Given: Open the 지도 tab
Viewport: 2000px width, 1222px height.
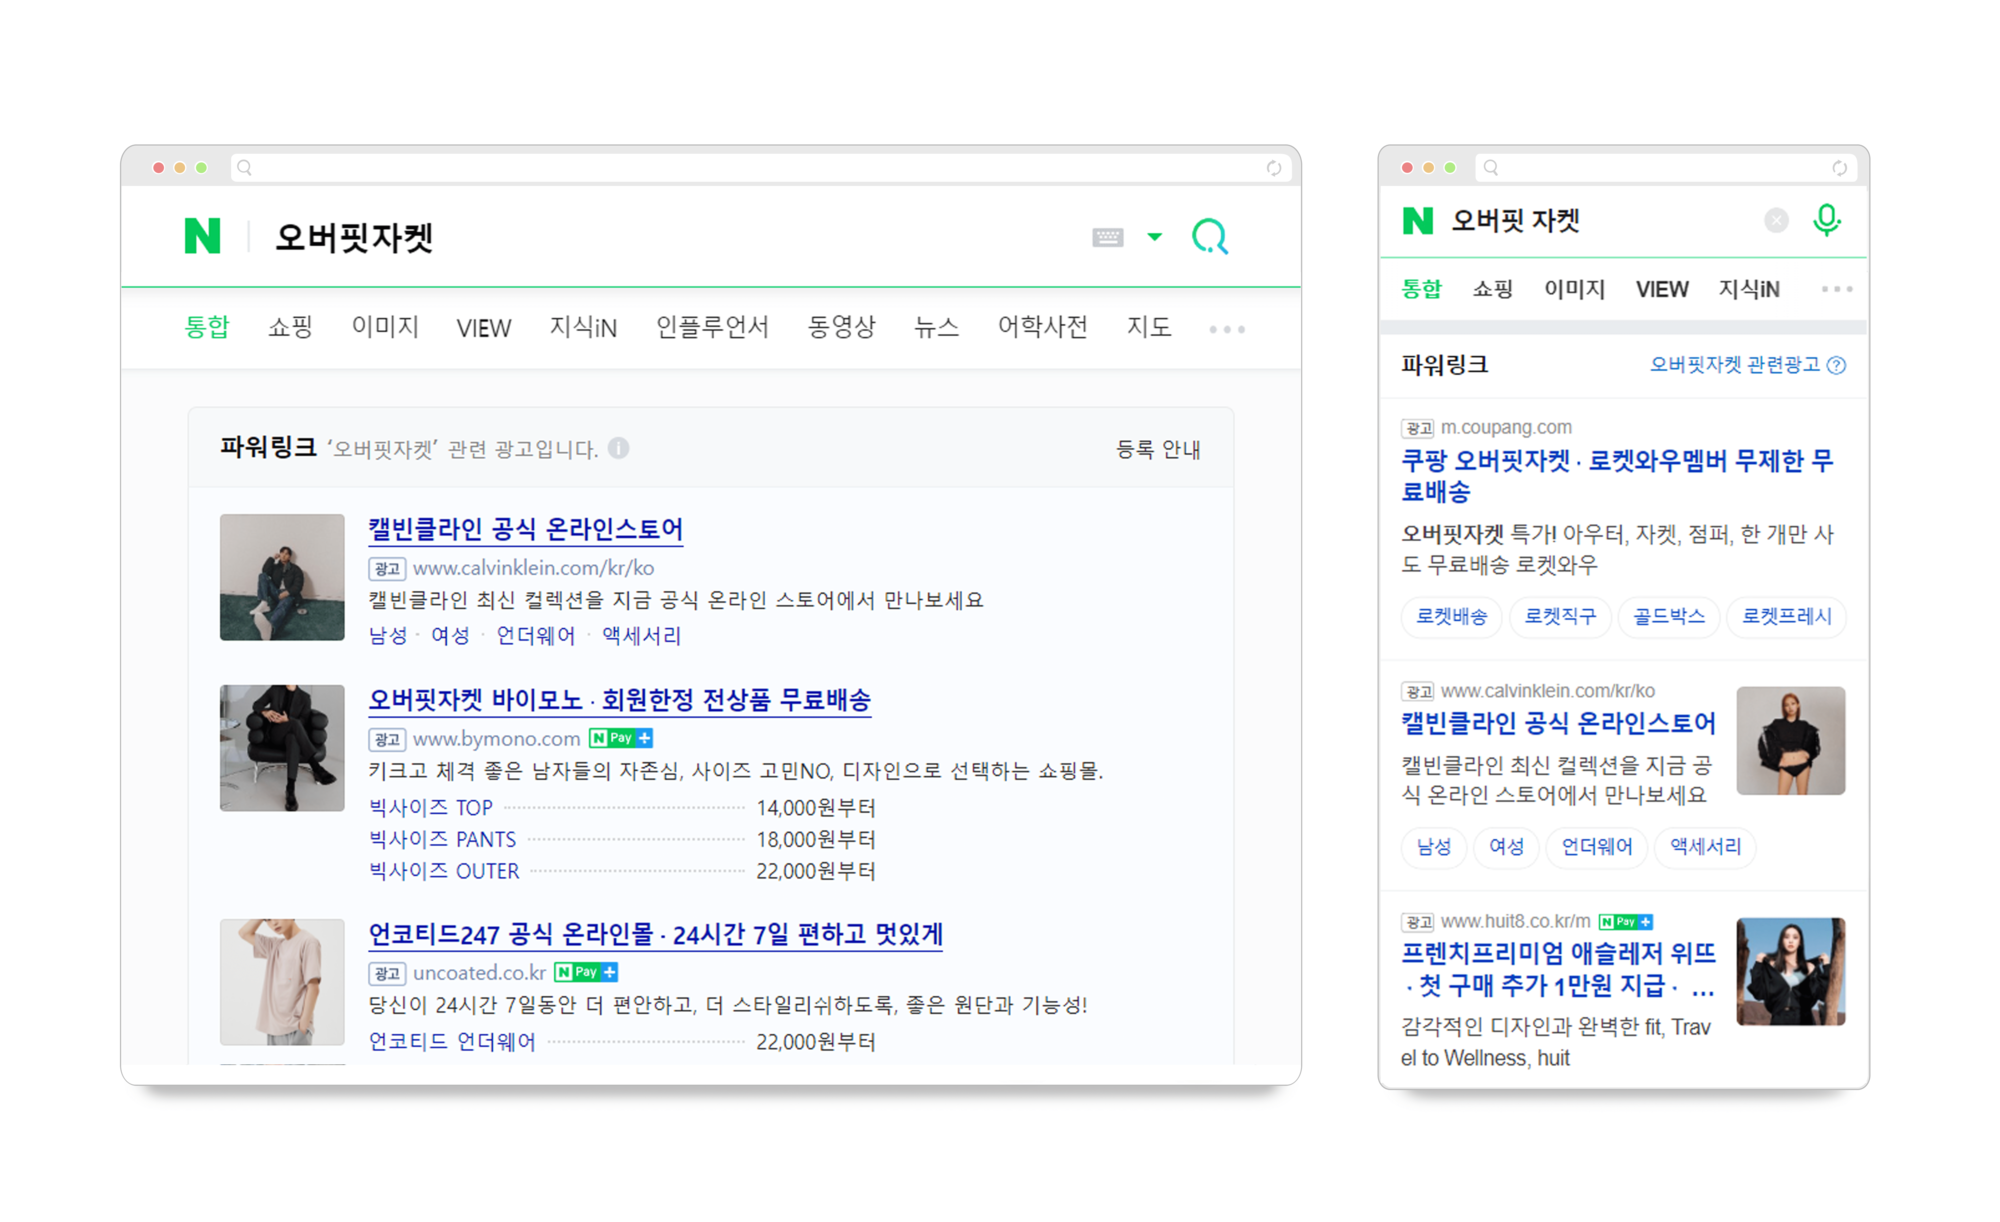Looking at the screenshot, I should click(1149, 327).
